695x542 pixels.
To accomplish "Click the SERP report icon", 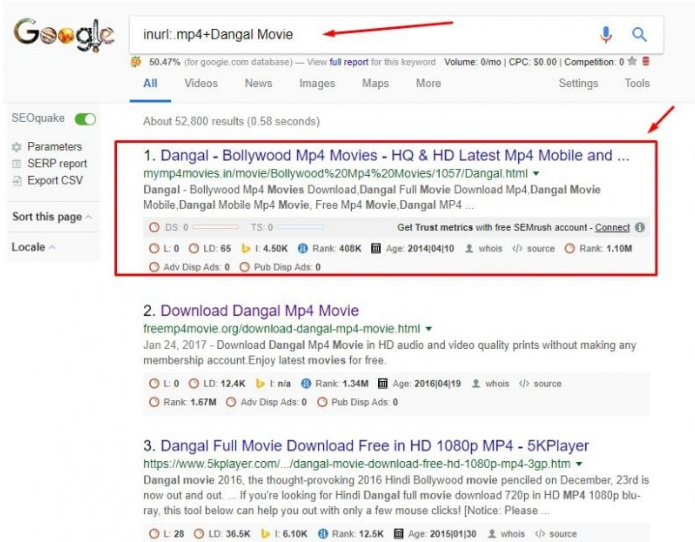I will [x=17, y=164].
